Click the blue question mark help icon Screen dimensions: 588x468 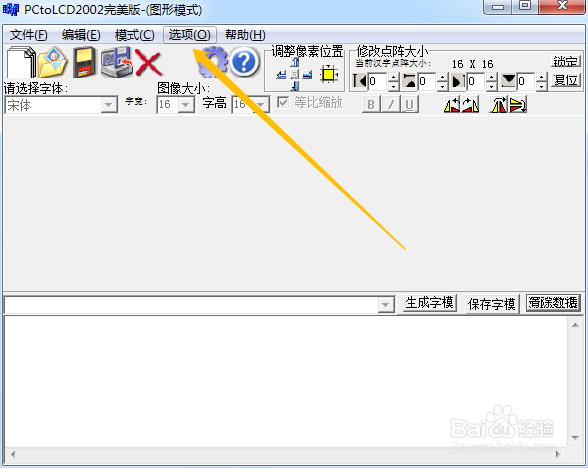point(244,62)
